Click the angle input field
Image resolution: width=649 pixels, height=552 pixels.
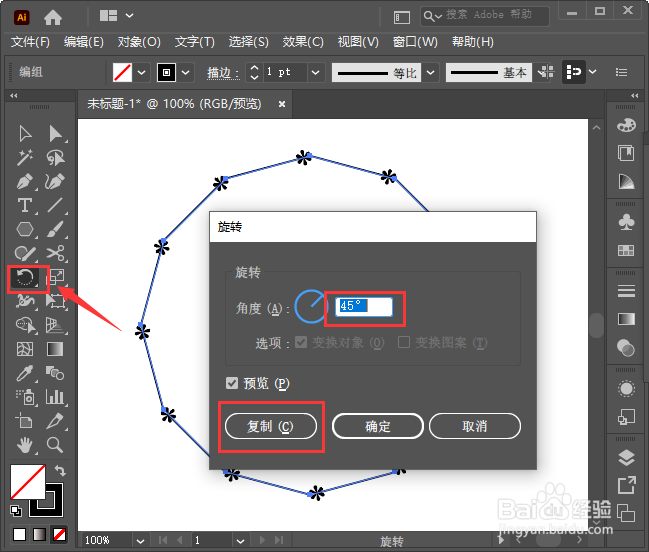pyautogui.click(x=364, y=307)
